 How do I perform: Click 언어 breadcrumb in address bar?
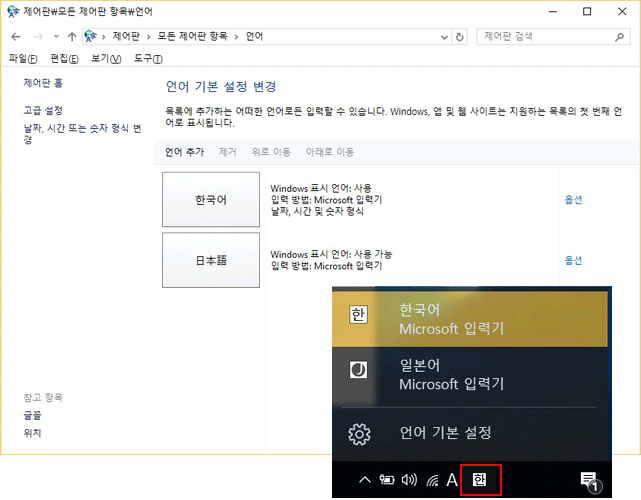[254, 37]
